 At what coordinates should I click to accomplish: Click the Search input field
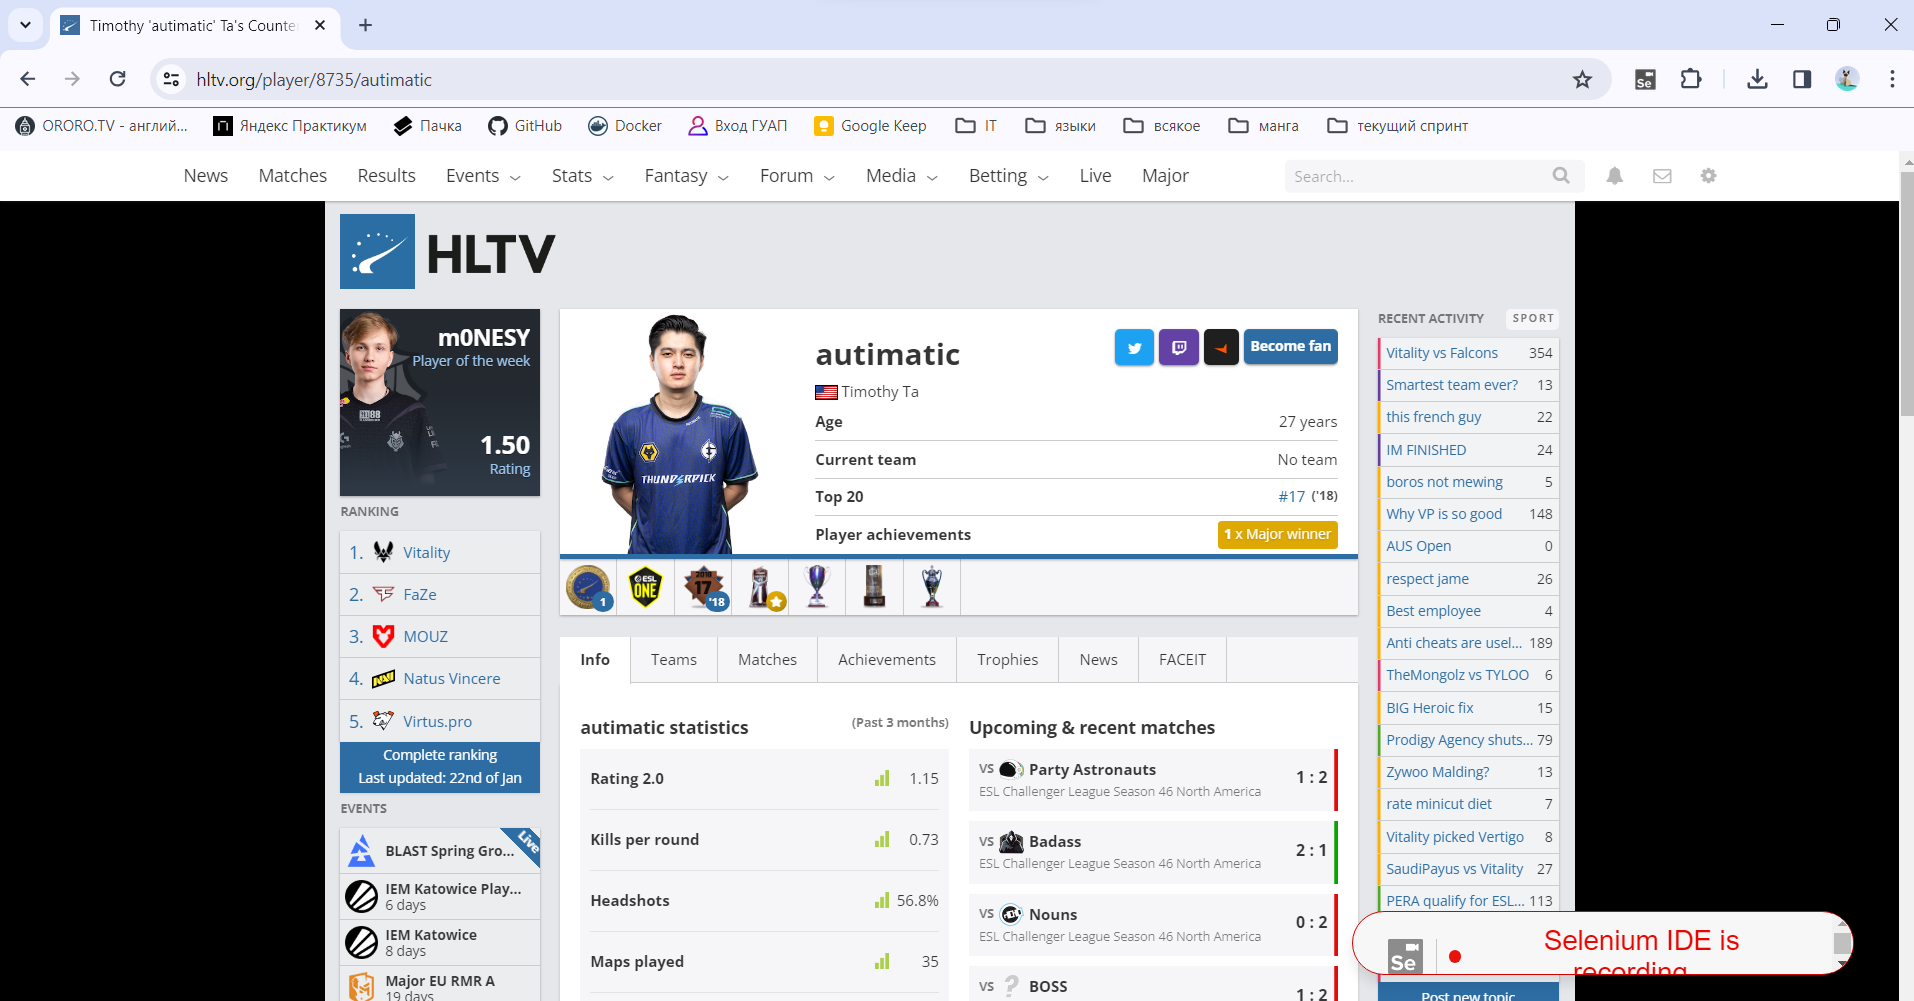pos(1420,176)
